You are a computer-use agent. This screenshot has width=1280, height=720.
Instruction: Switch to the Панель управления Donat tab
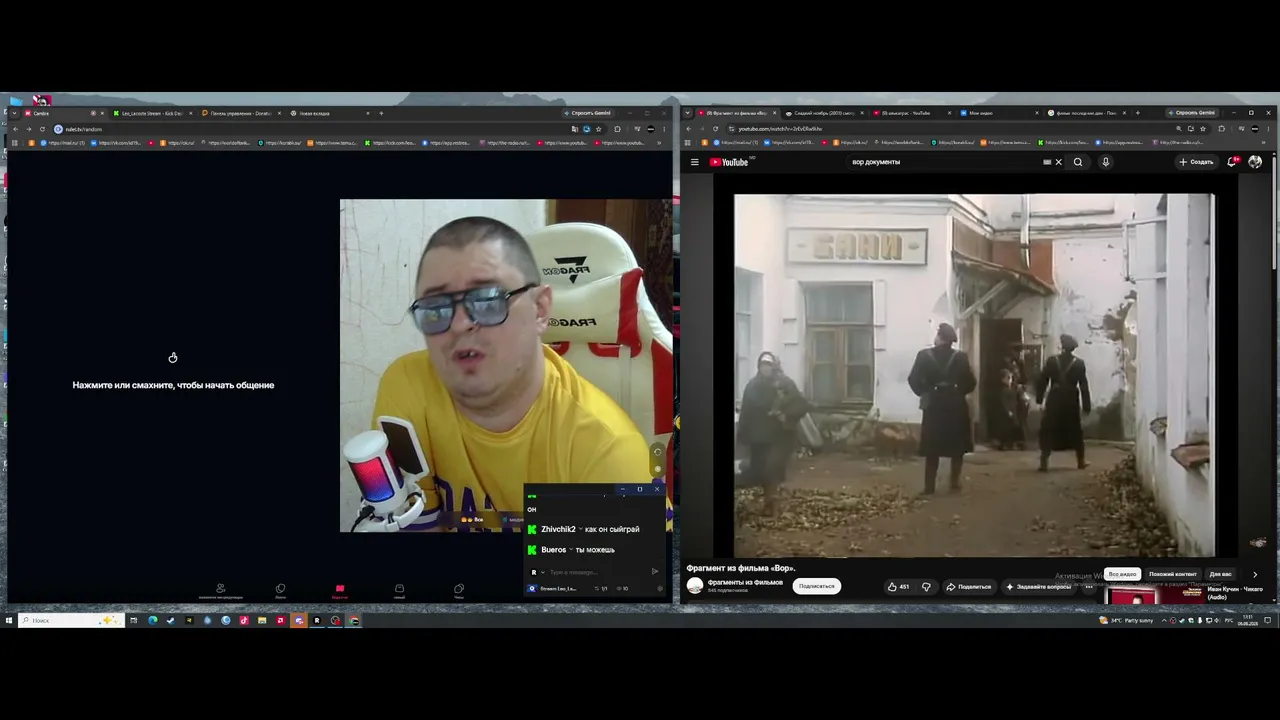pyautogui.click(x=240, y=113)
